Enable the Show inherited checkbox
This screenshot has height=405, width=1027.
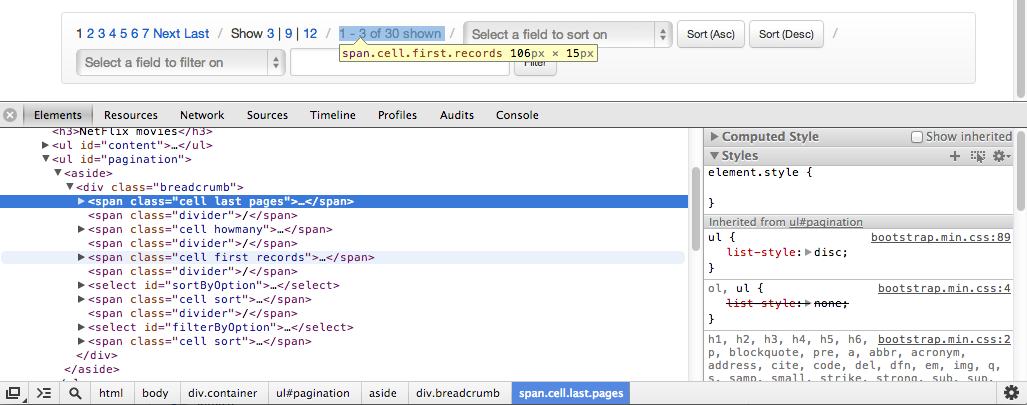[917, 137]
